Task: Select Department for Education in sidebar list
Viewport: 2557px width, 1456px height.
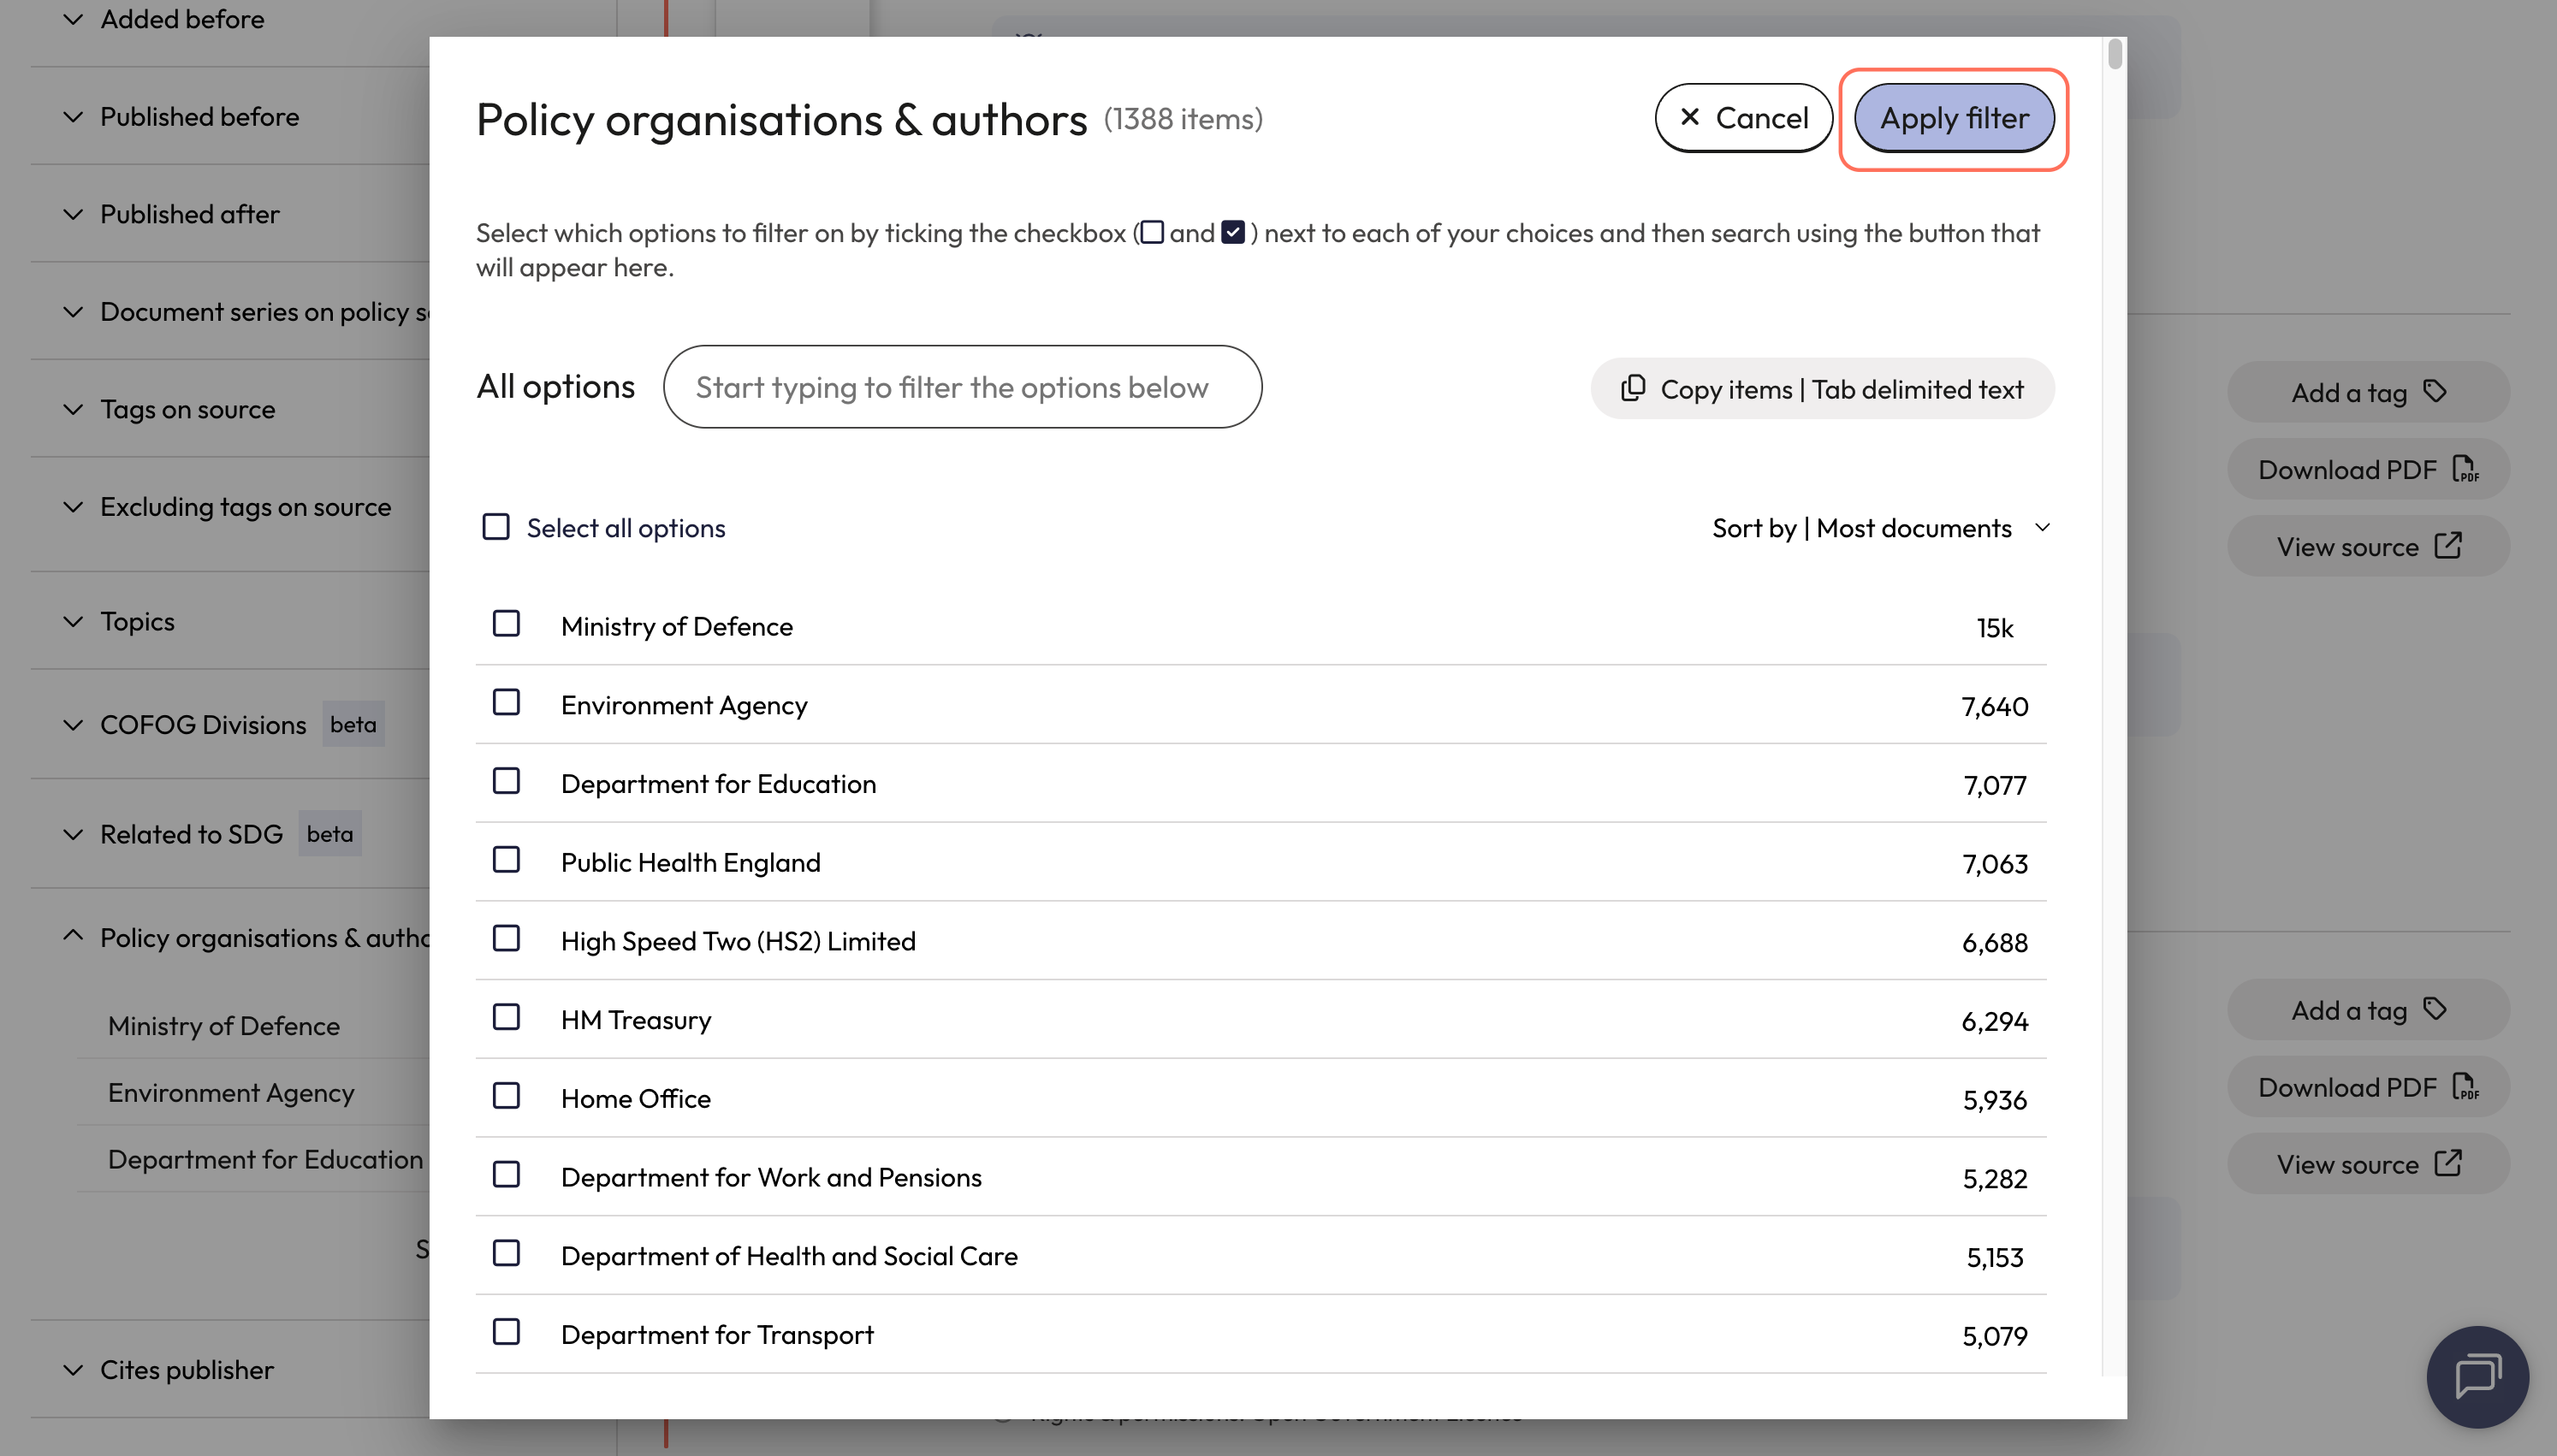Action: [x=266, y=1160]
